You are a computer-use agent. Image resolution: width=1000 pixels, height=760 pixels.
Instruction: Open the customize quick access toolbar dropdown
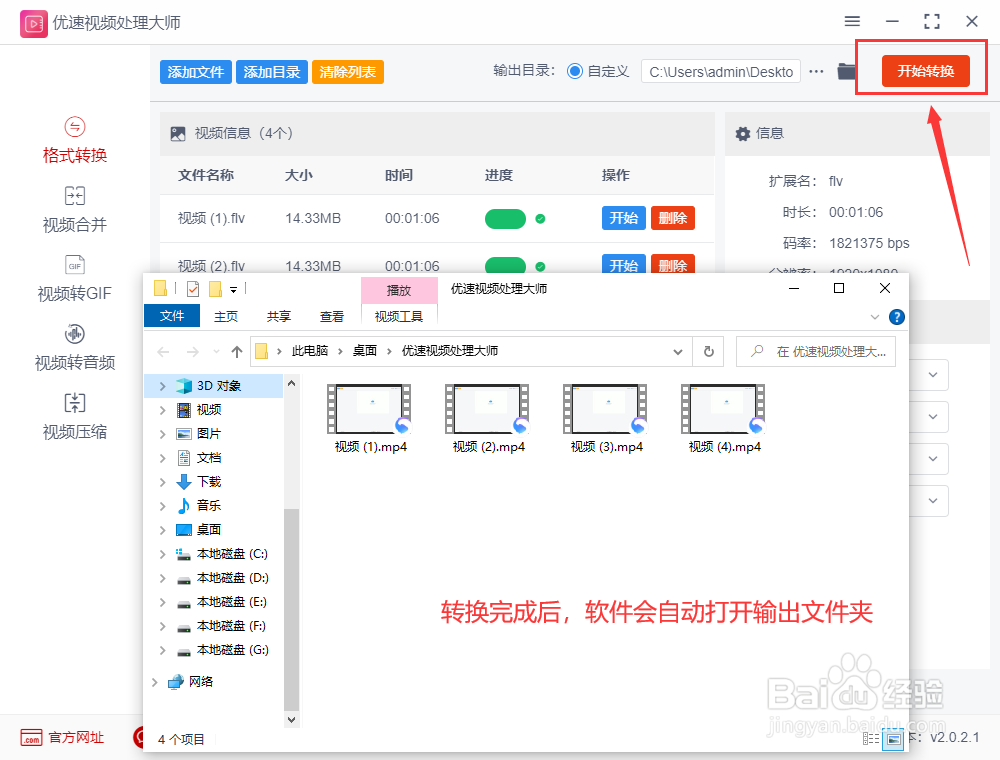pyautogui.click(x=233, y=290)
